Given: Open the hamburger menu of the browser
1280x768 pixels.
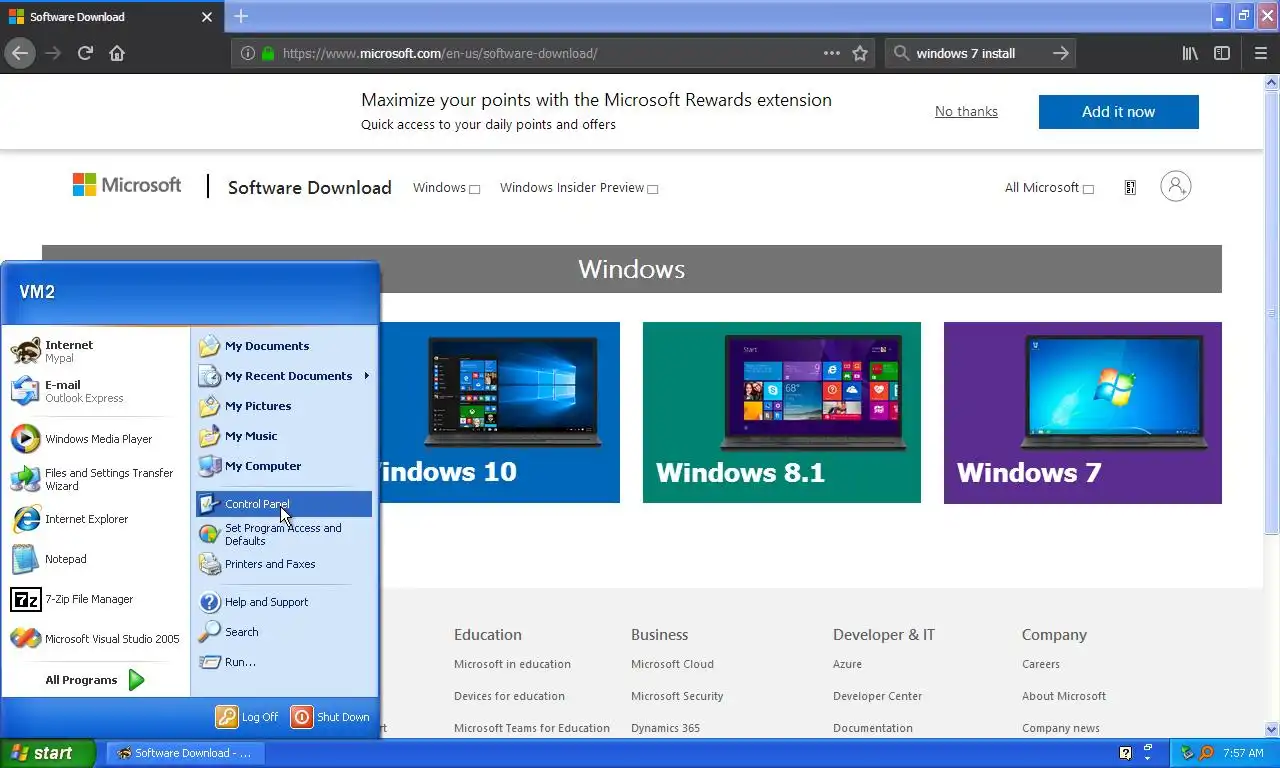Looking at the screenshot, I should click(x=1260, y=53).
